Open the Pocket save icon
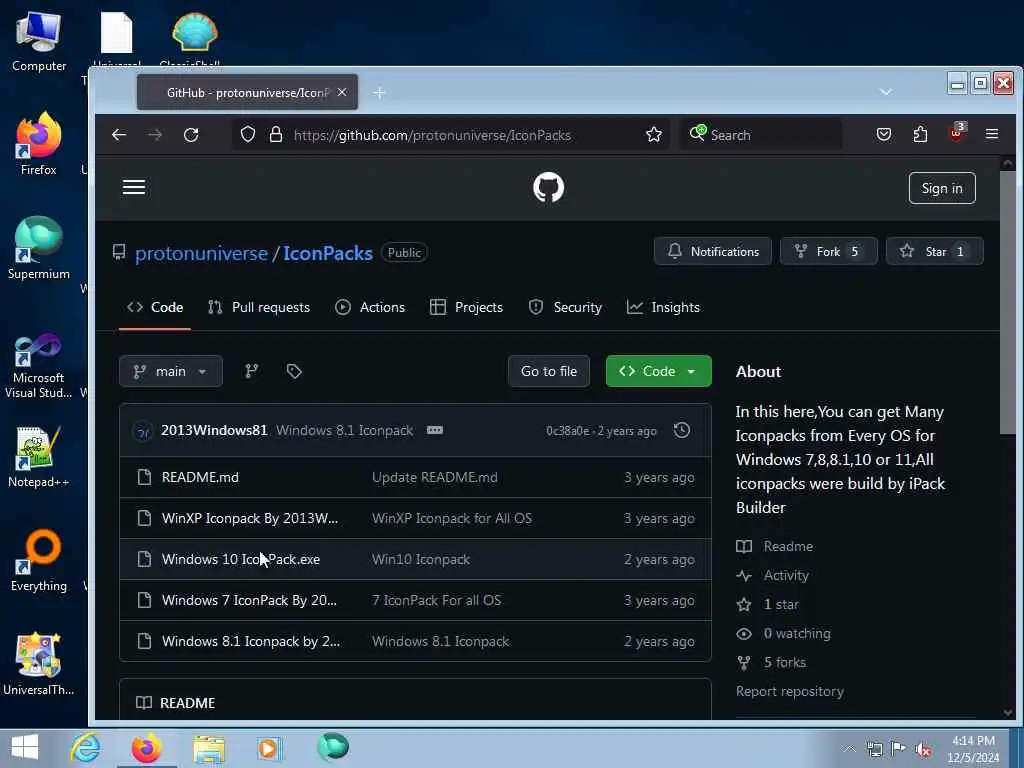 point(884,135)
